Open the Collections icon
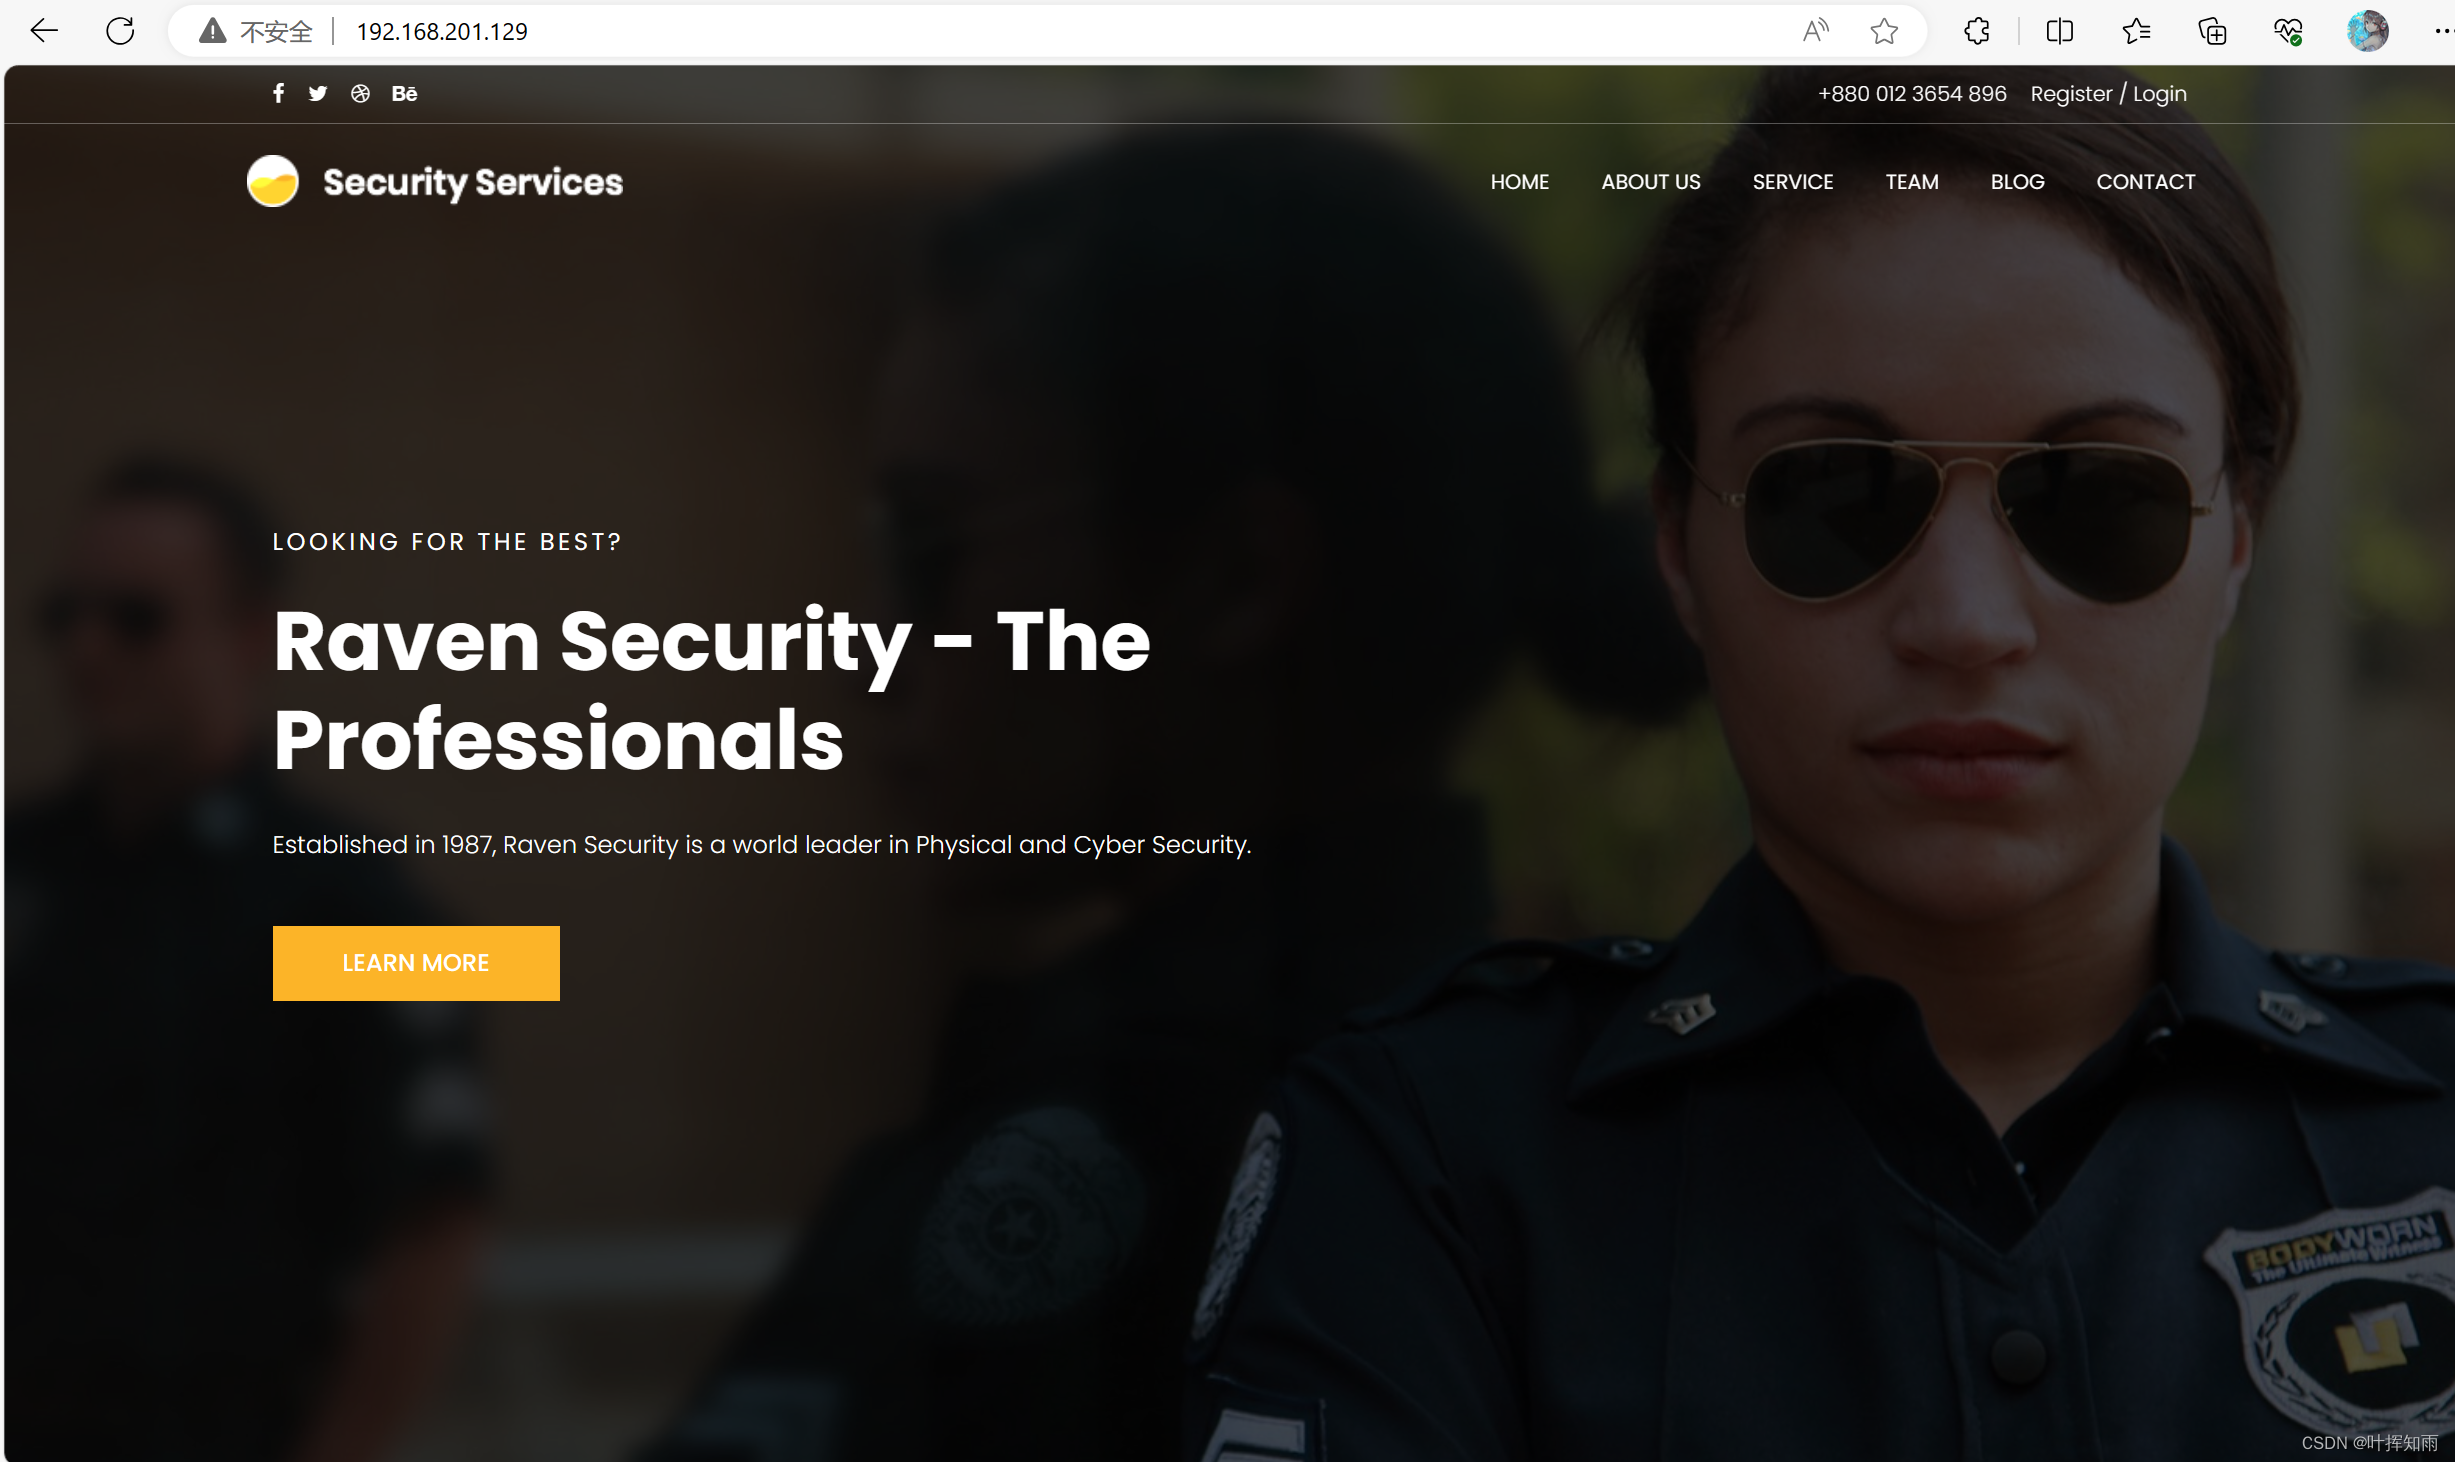 (2212, 31)
